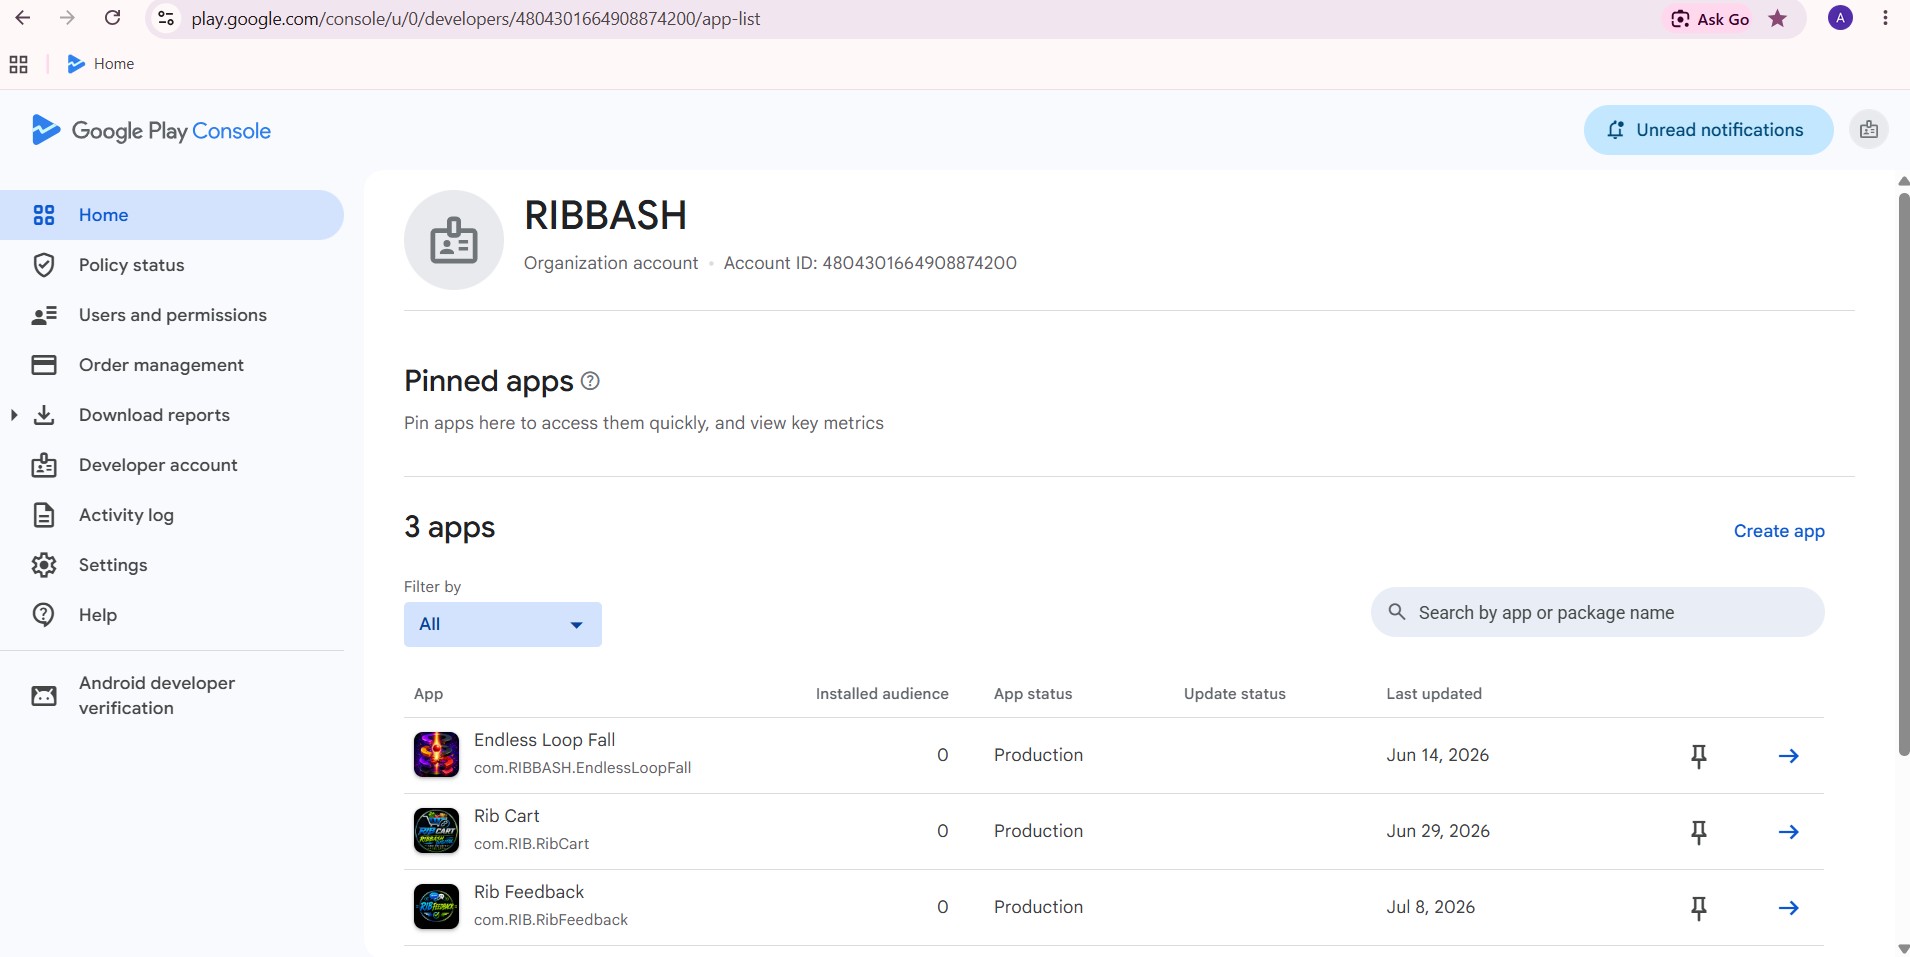Click the browser back arrow

(x=23, y=18)
